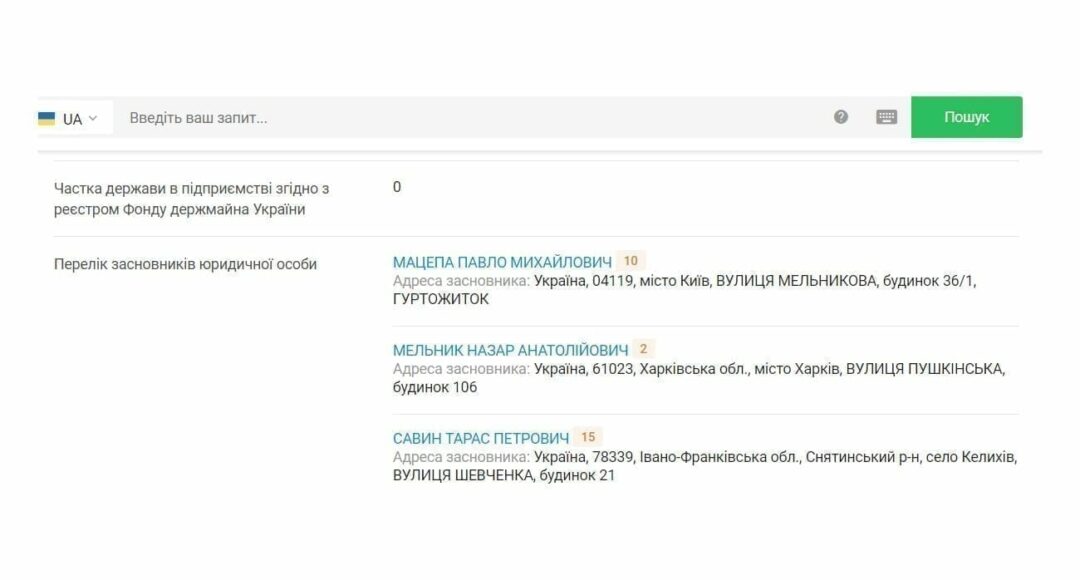Click the 10 badge beside МАЦЕПА

coord(630,261)
